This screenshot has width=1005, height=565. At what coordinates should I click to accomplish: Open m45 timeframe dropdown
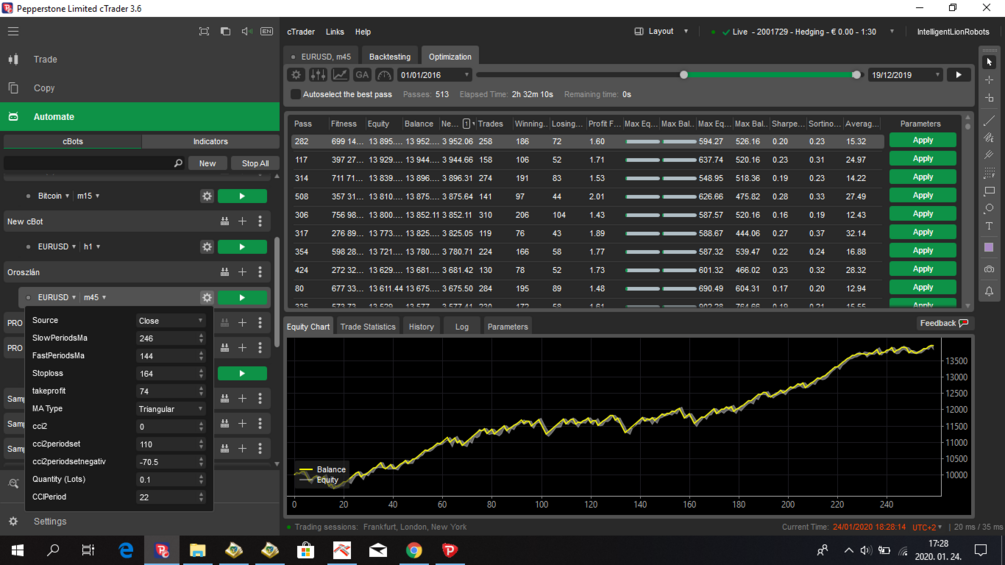[x=95, y=297]
